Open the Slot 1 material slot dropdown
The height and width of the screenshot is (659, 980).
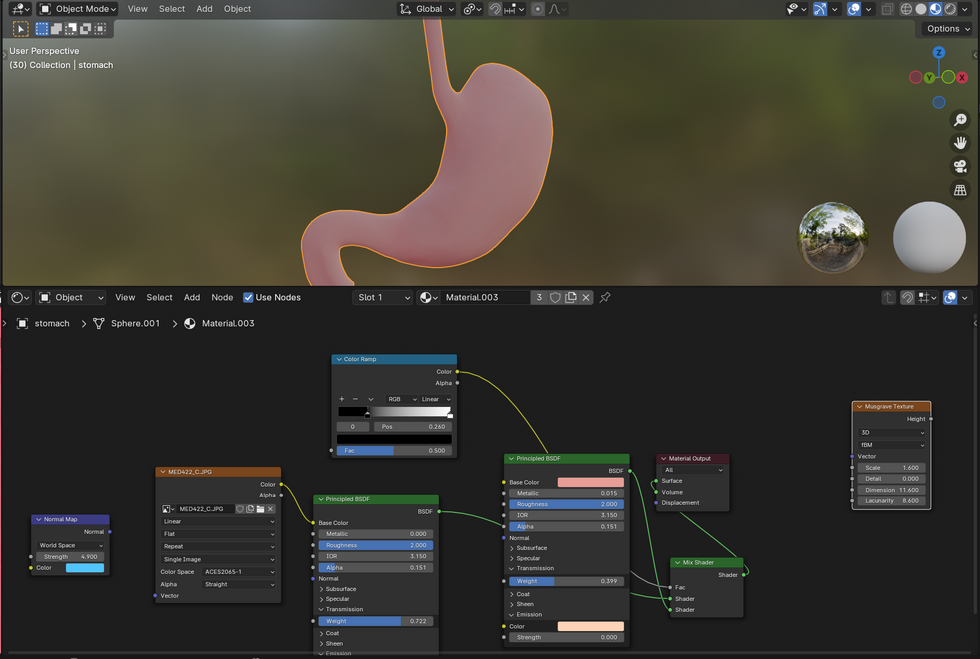coord(383,298)
